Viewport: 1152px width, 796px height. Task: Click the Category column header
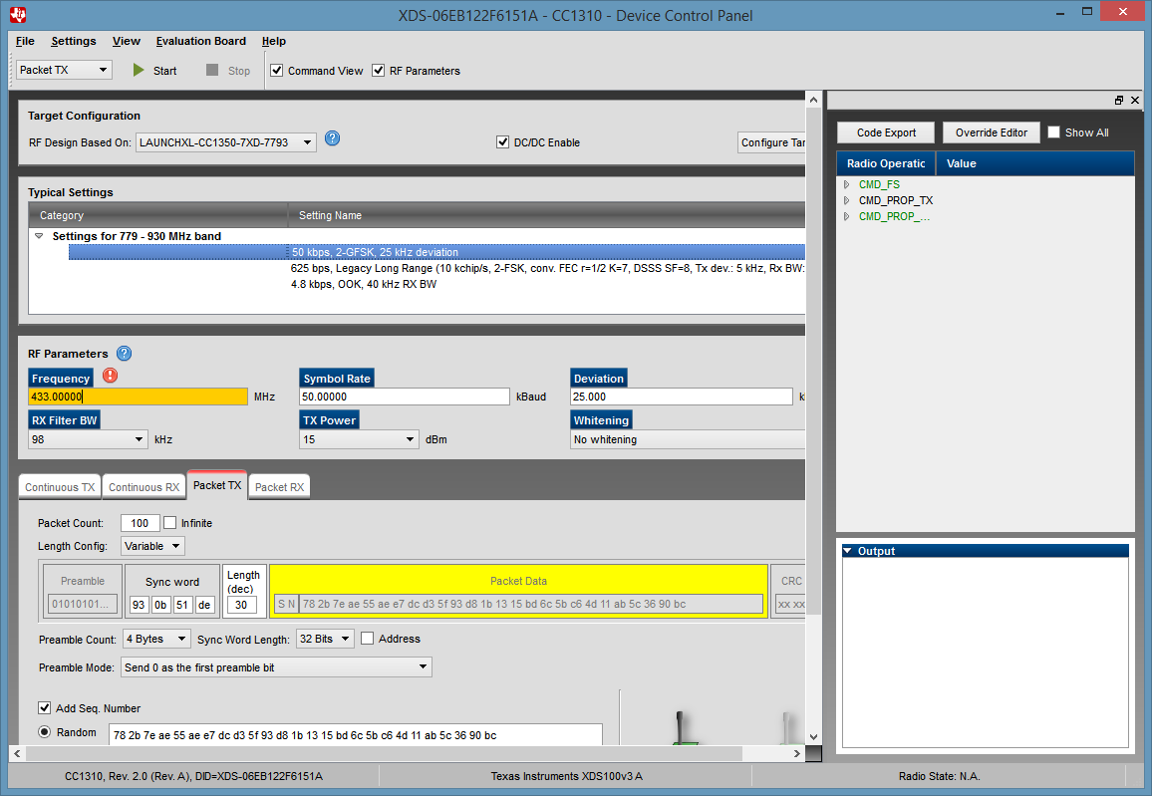158,215
